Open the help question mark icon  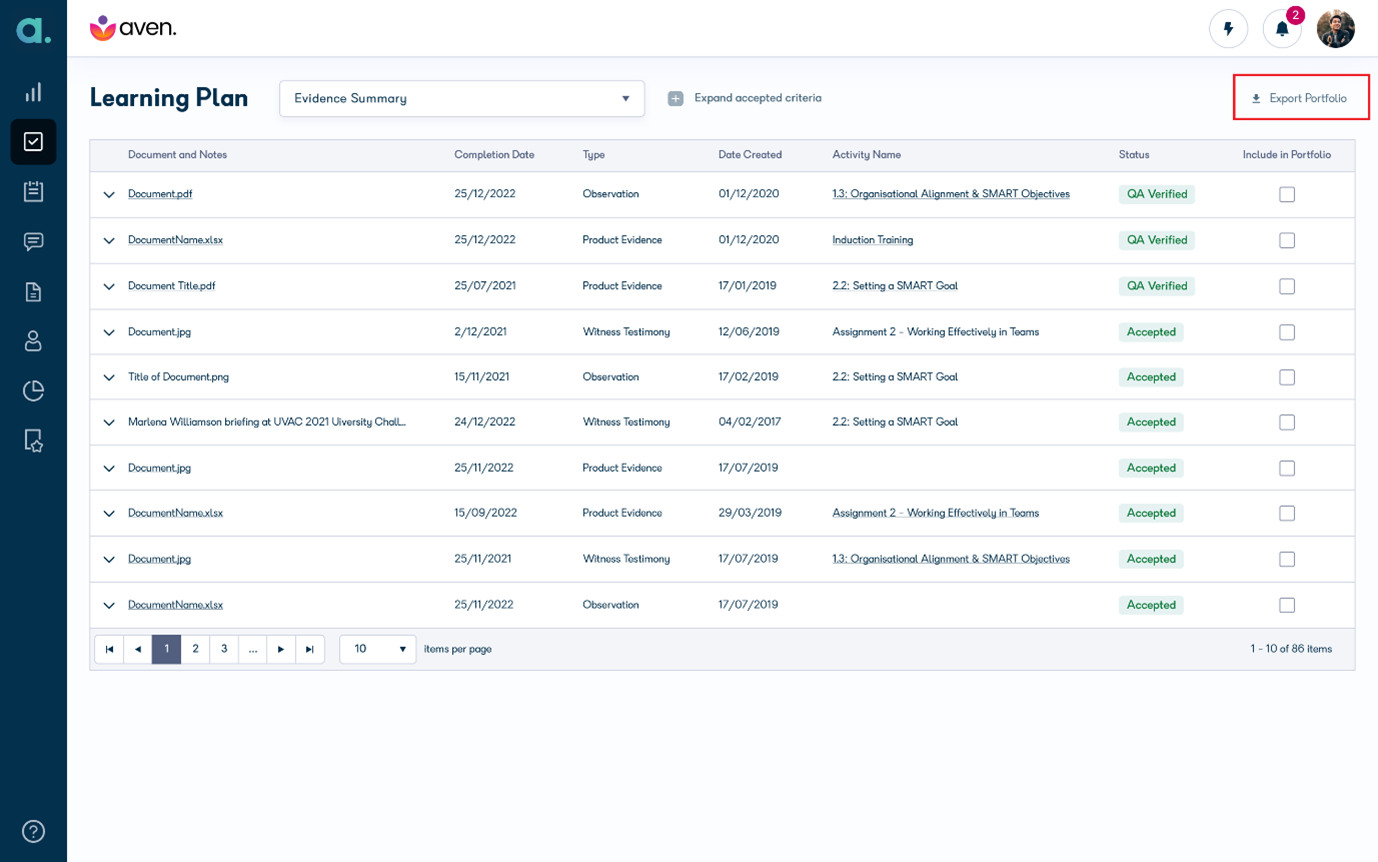[33, 831]
